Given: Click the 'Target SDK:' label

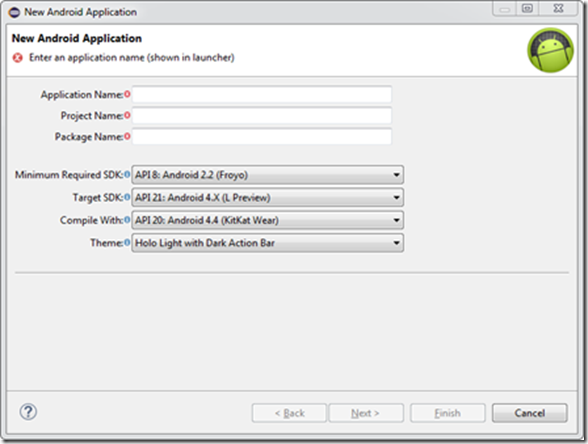Looking at the screenshot, I should point(98,197).
